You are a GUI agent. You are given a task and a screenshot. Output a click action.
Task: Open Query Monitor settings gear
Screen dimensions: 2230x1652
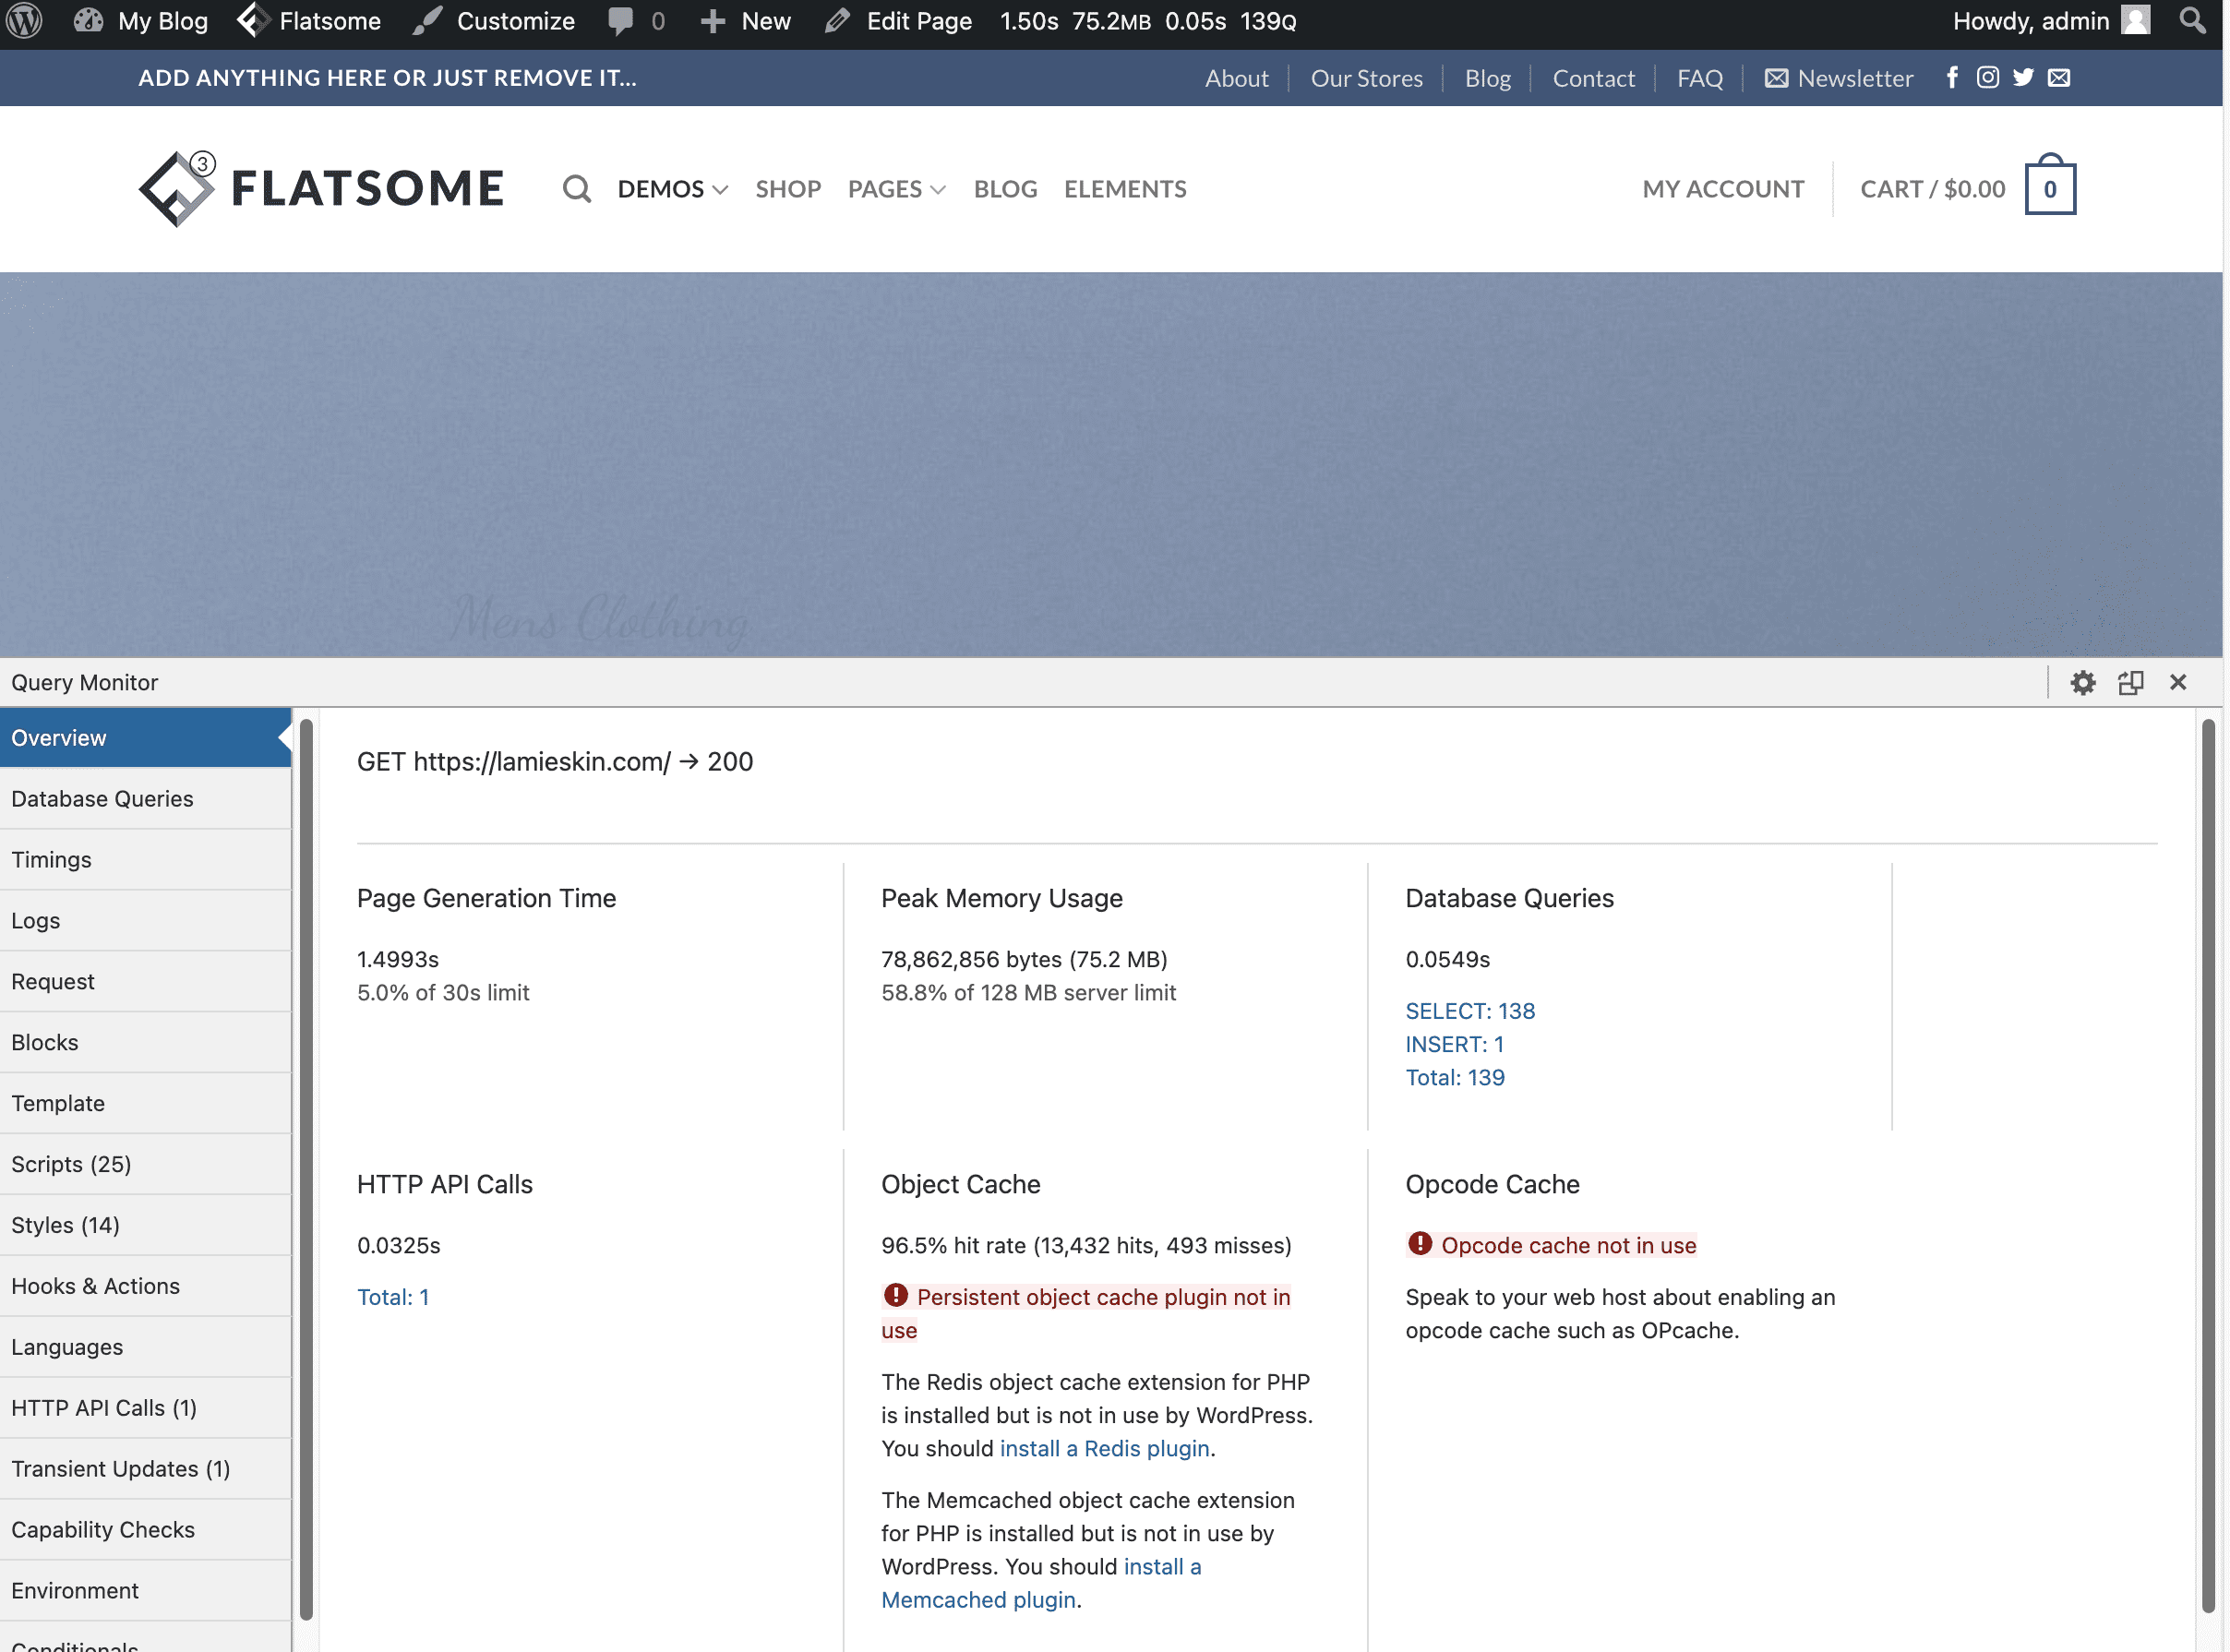pyautogui.click(x=2082, y=683)
